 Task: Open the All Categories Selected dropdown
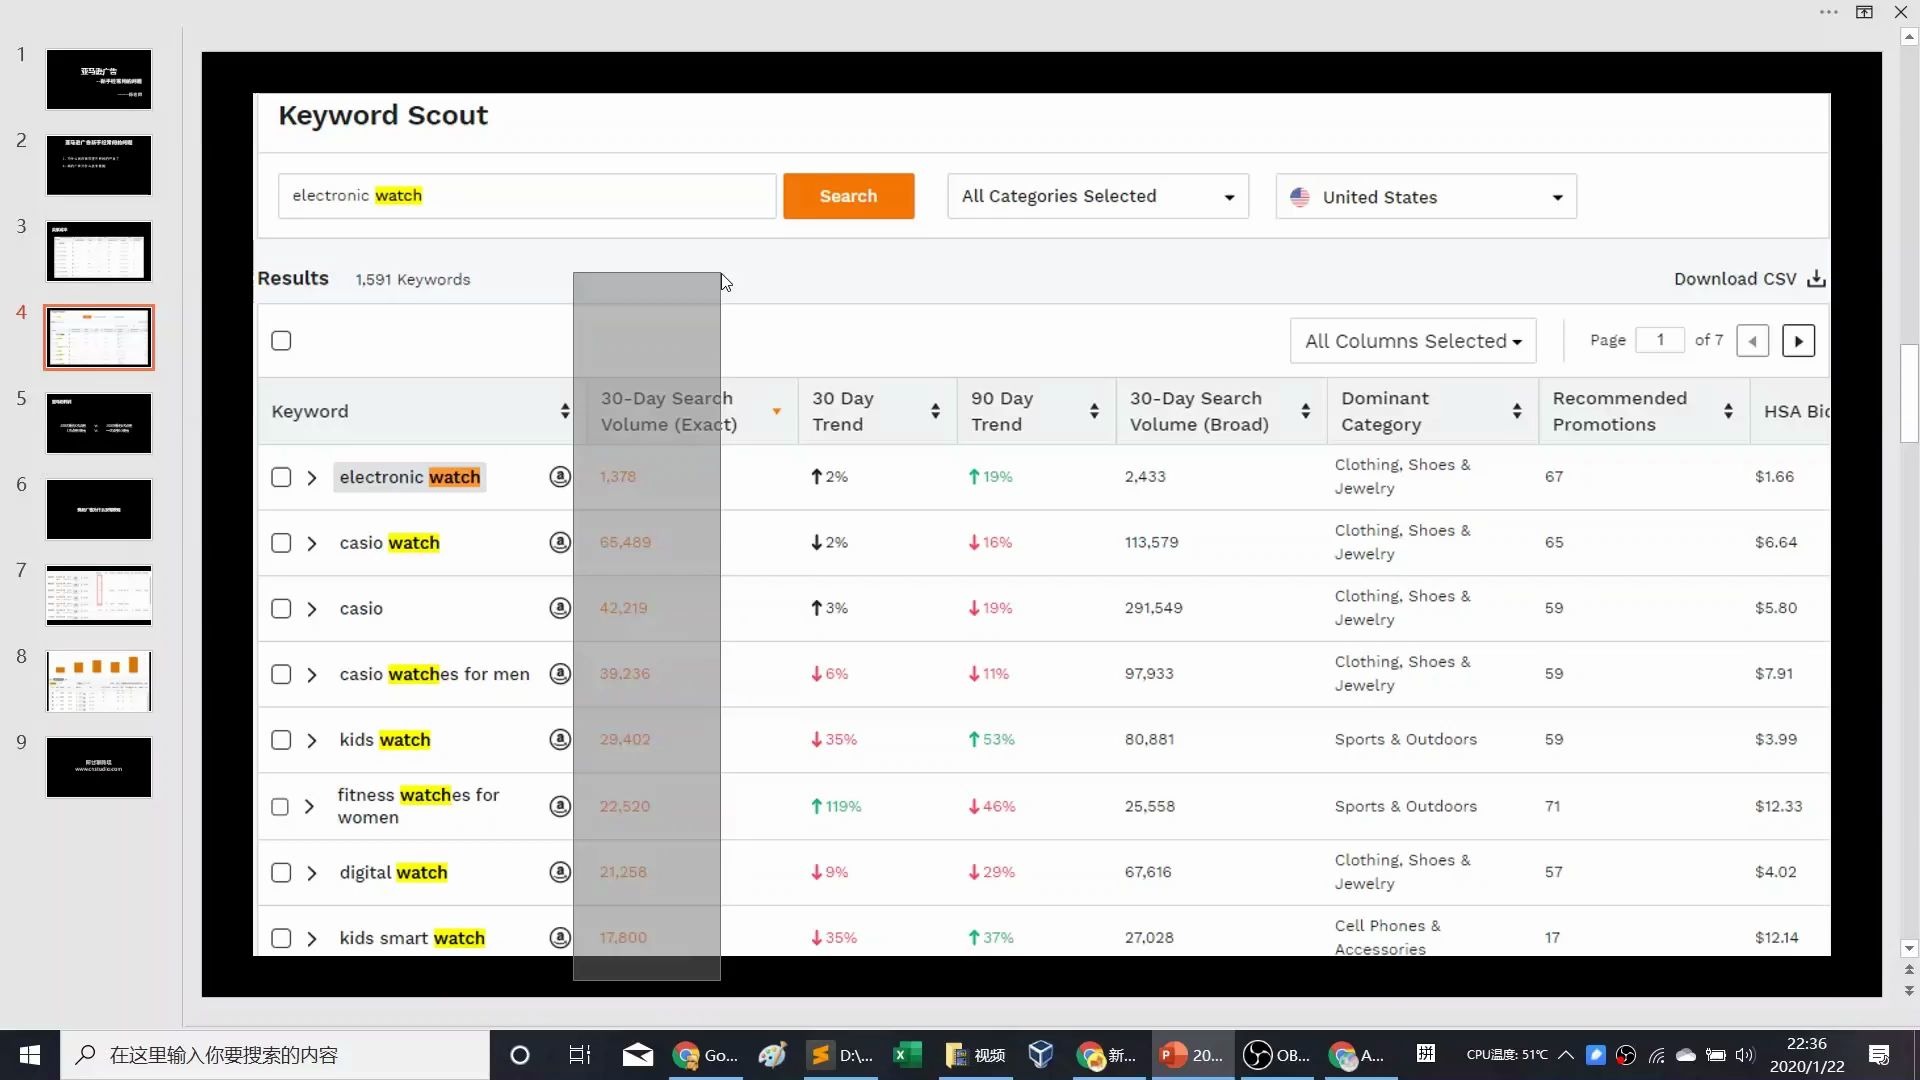[x=1098, y=196]
